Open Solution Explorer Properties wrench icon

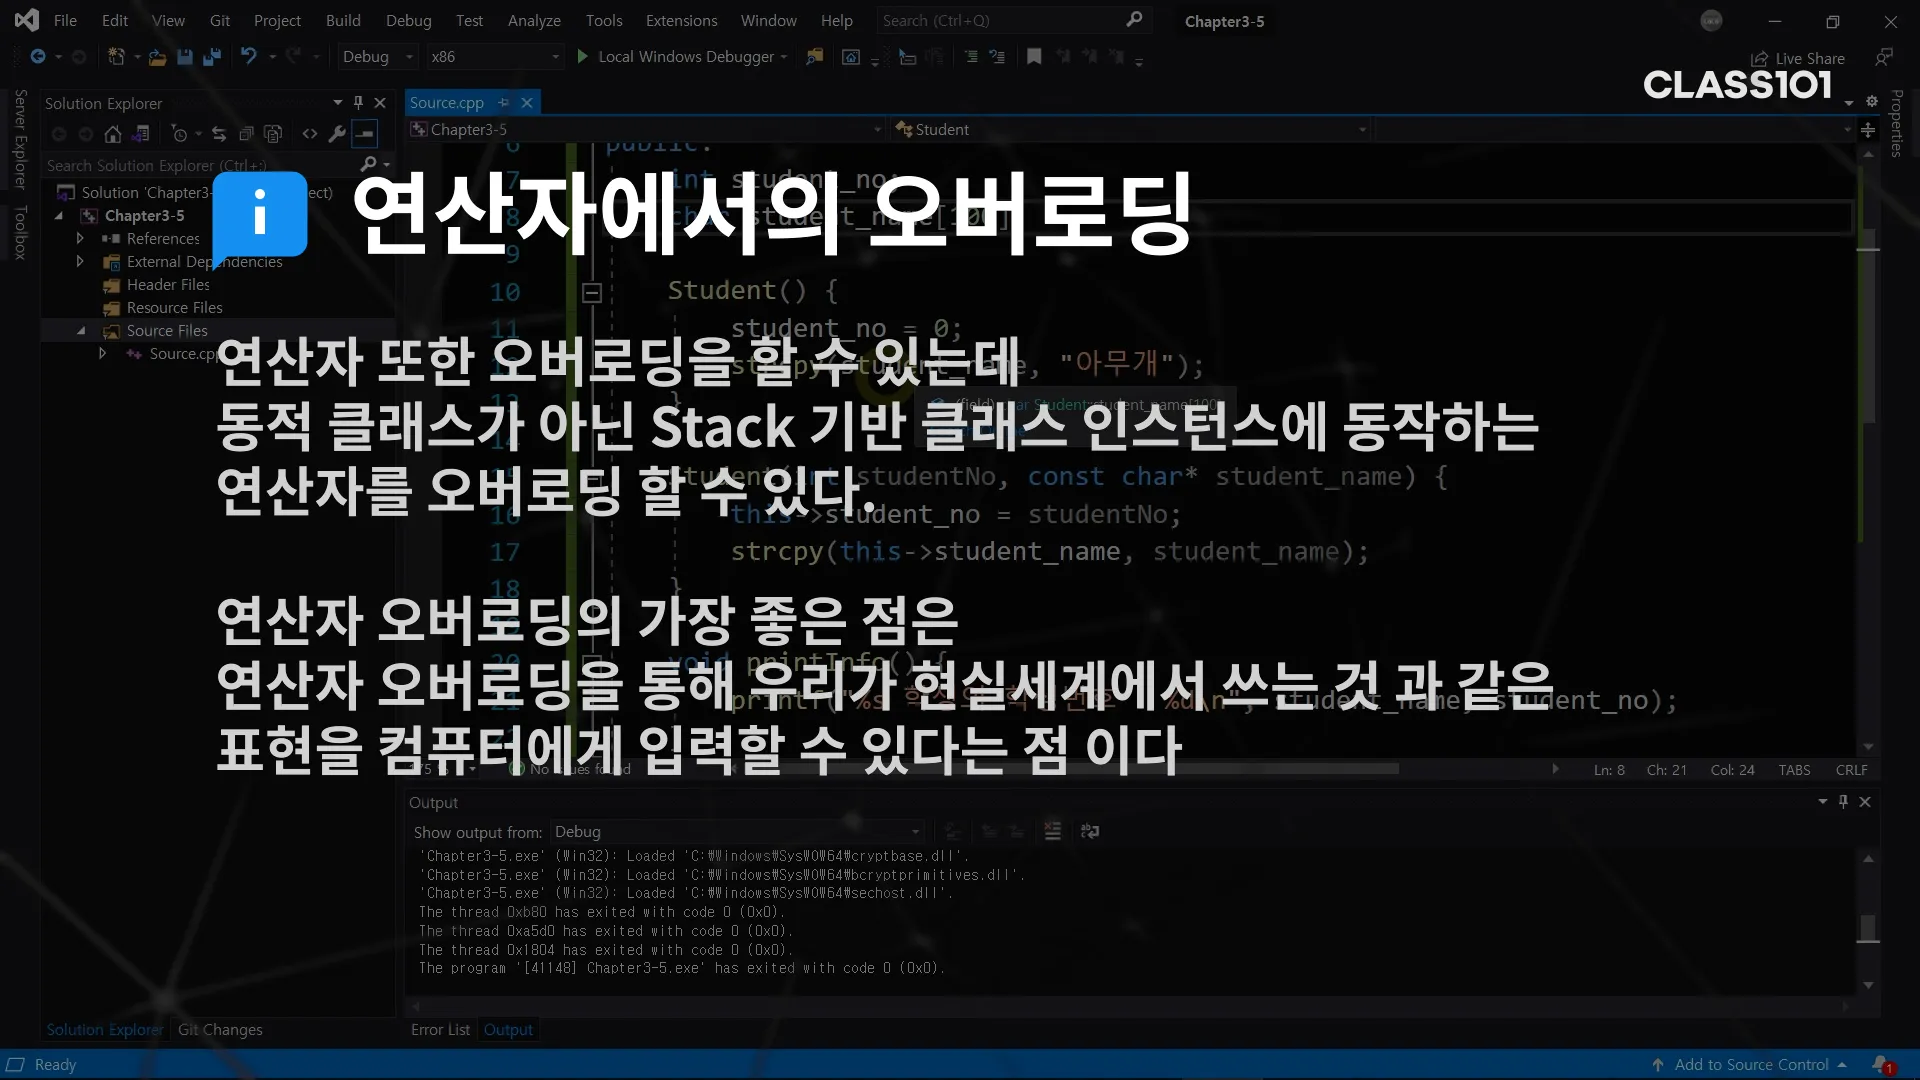337,134
